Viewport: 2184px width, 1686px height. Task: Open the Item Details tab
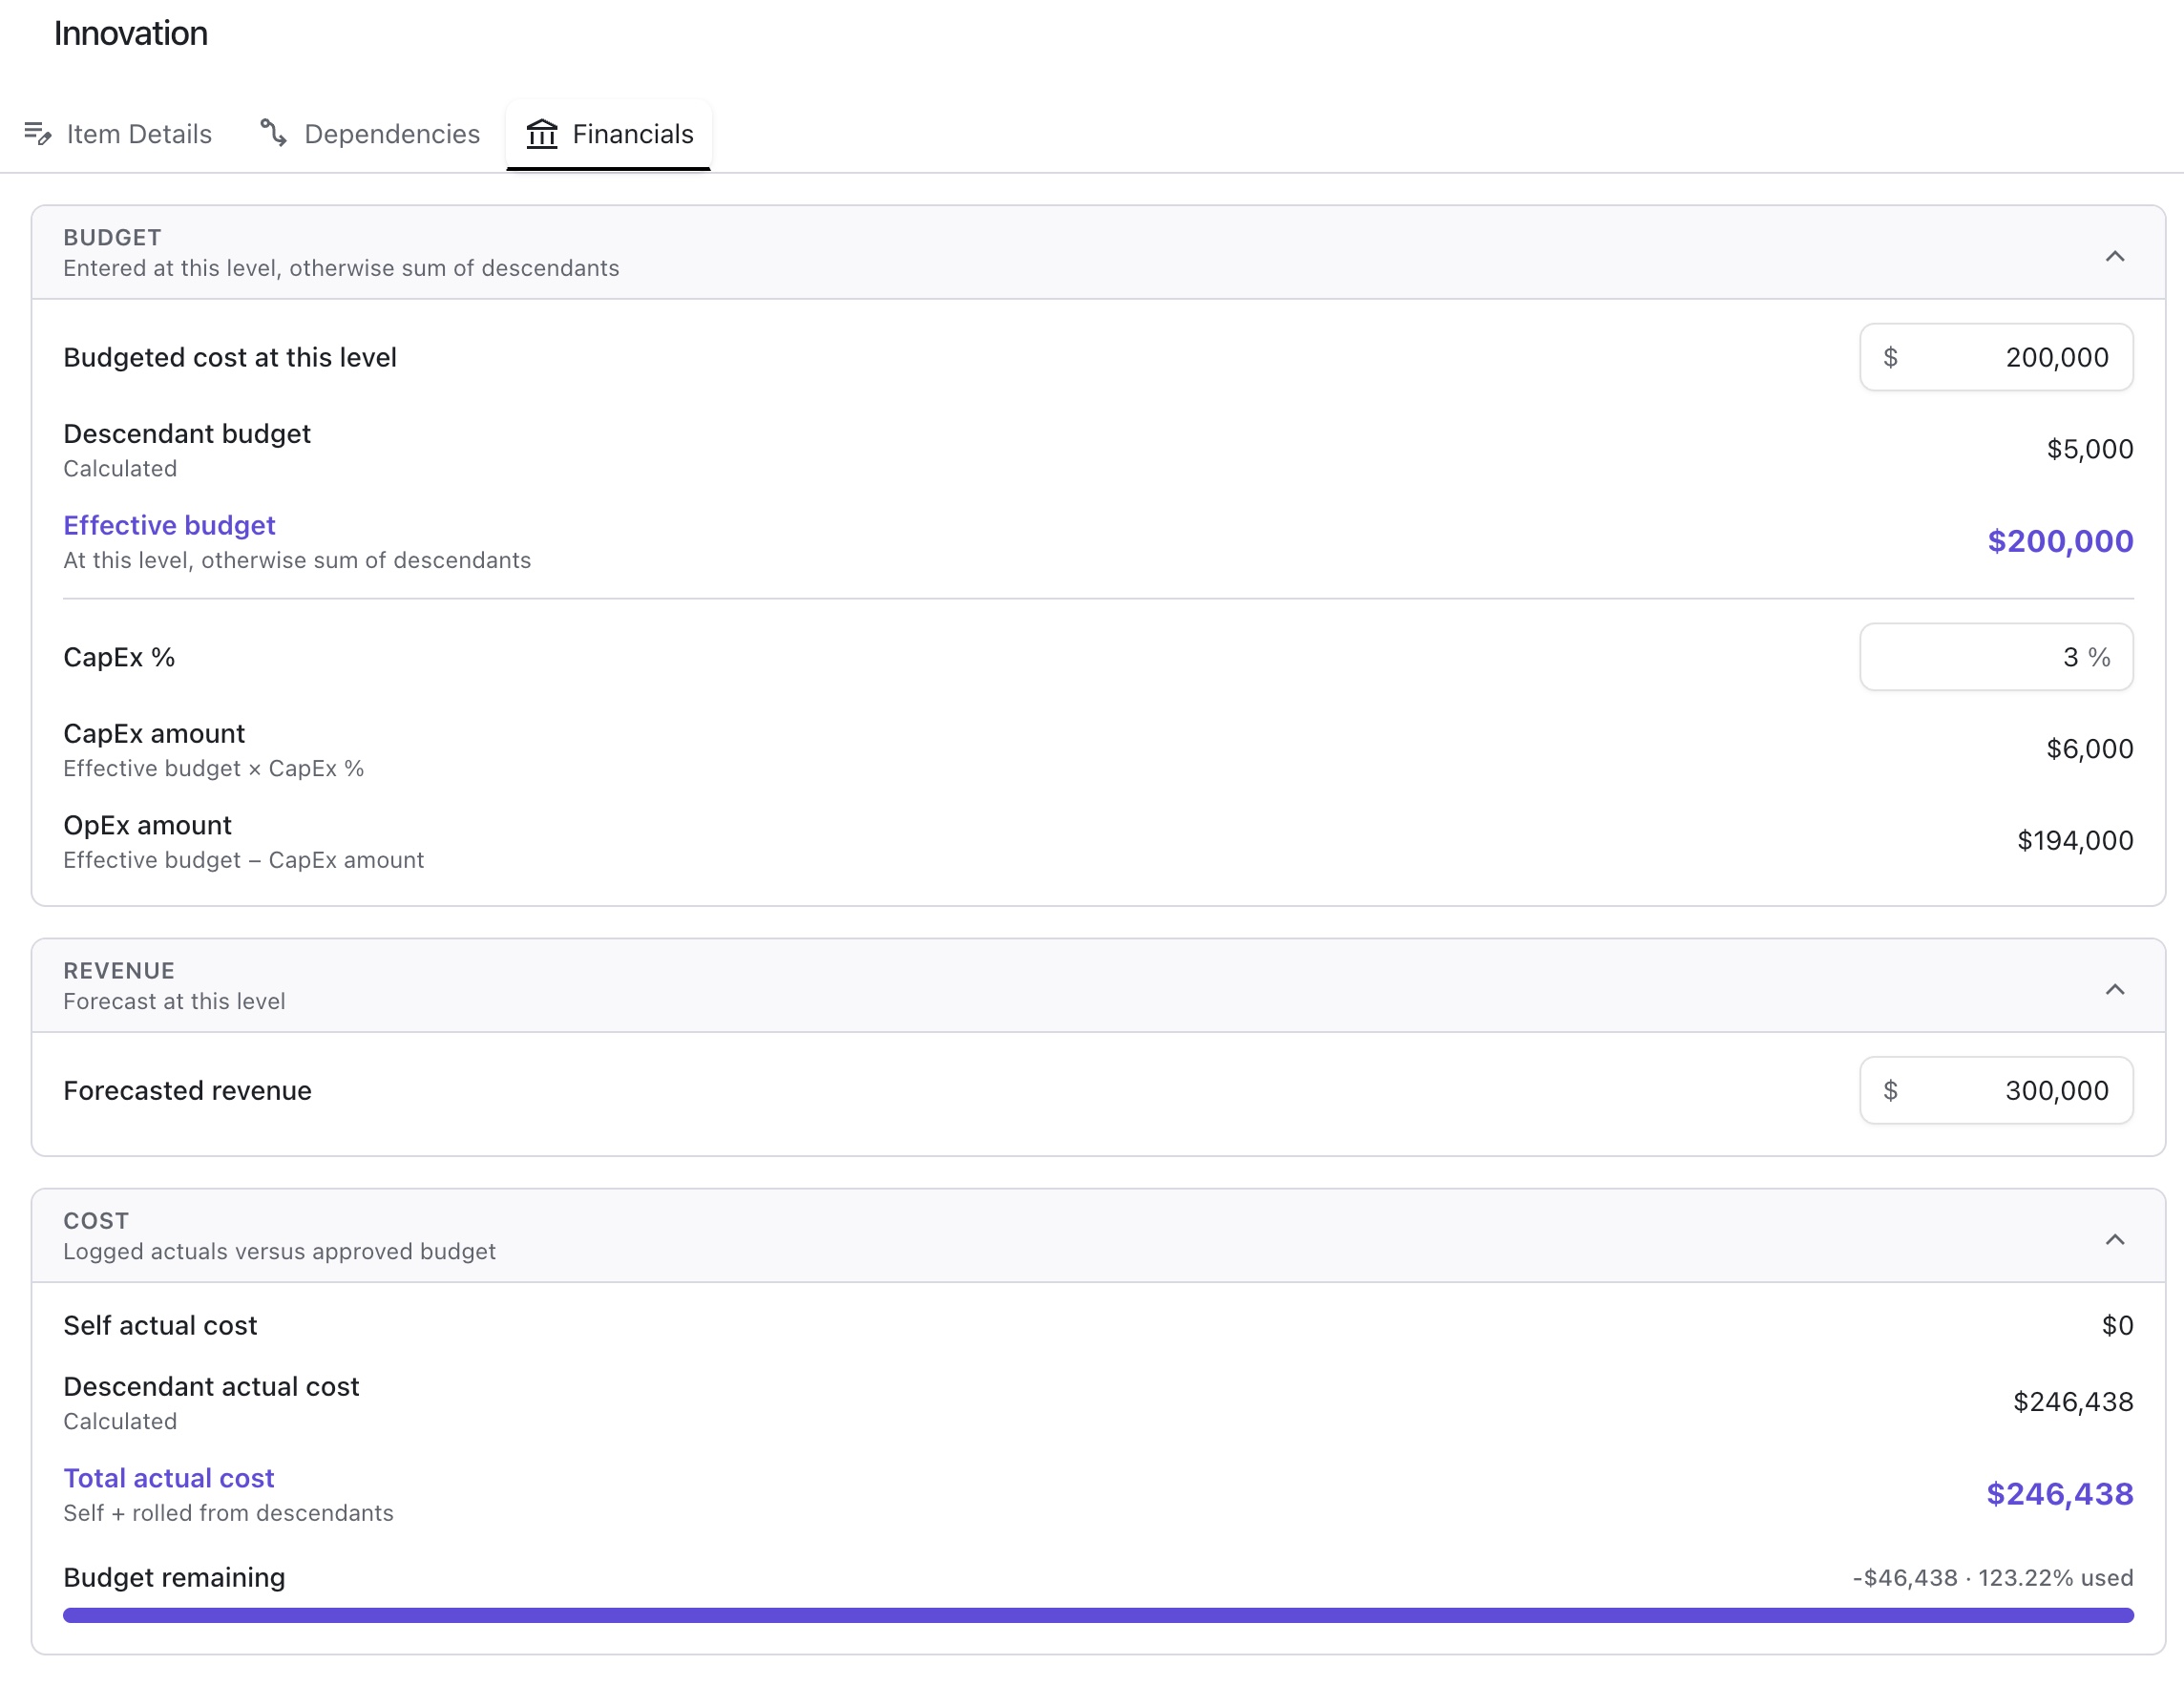pos(118,134)
